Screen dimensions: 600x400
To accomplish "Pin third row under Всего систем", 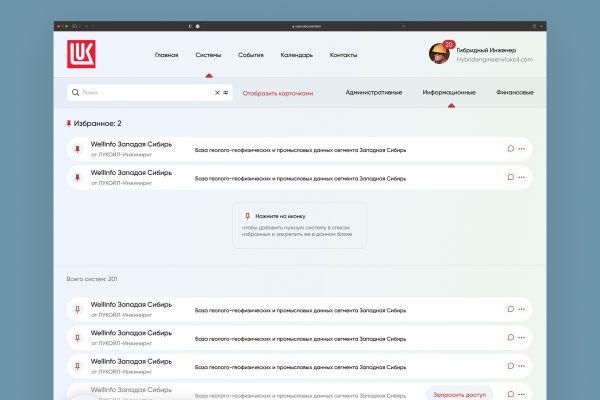I will tap(78, 366).
